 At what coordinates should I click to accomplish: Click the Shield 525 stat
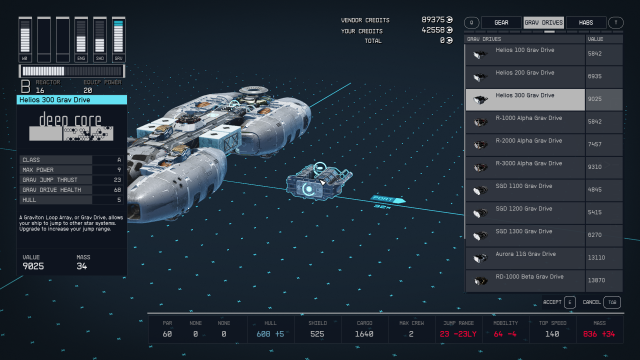[317, 329]
